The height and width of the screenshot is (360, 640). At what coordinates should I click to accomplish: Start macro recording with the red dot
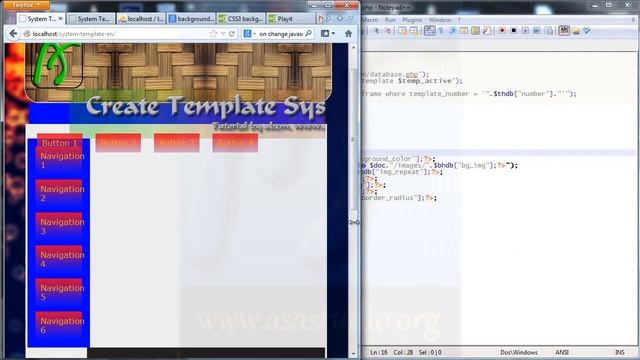point(502,31)
